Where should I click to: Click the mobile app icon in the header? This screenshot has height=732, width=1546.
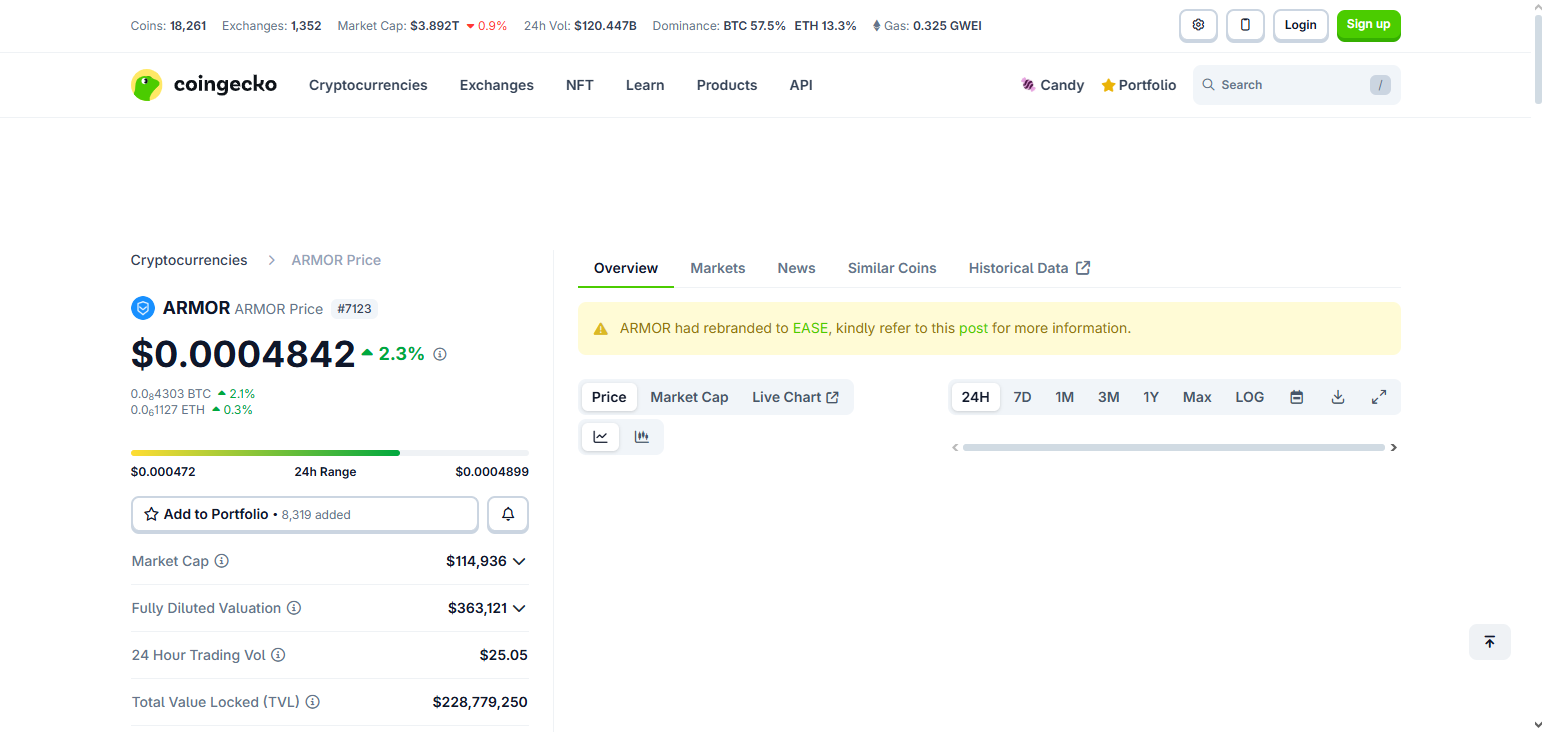coord(1245,25)
